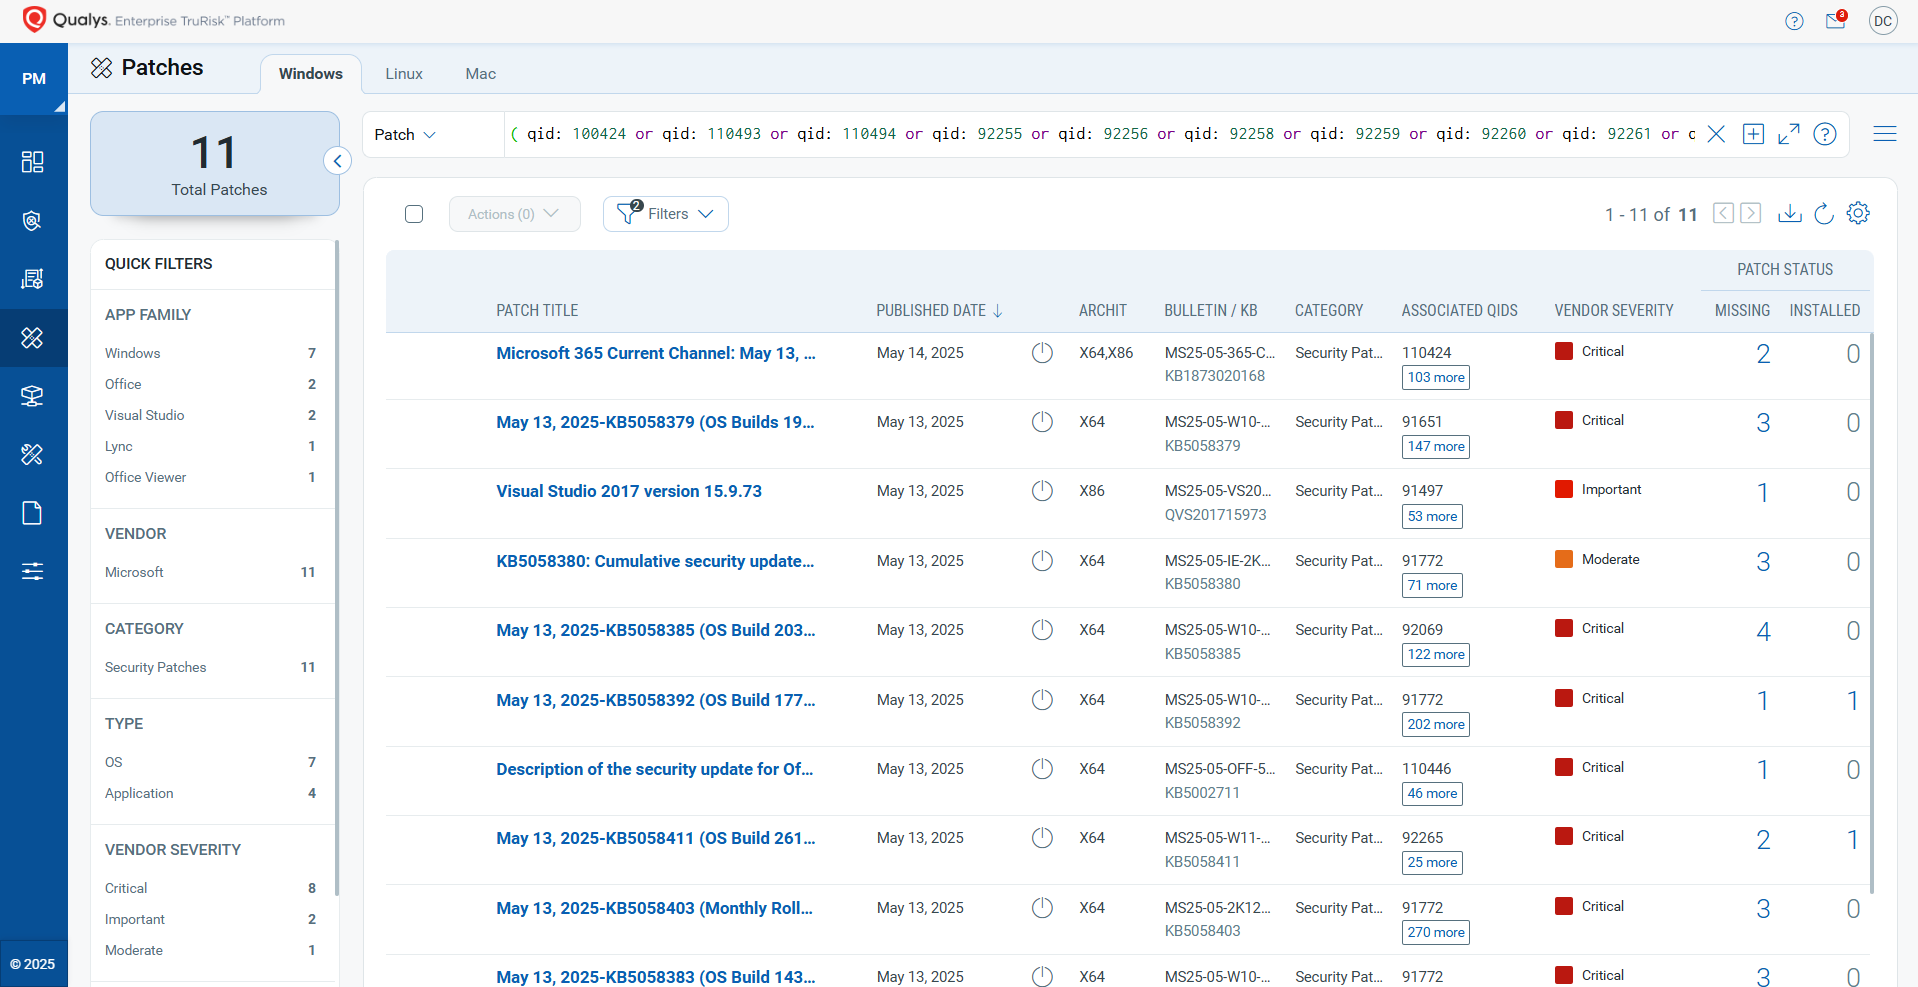This screenshot has height=987, width=1918.
Task: Open the catalog boxes icon in sidebar
Action: [32, 396]
